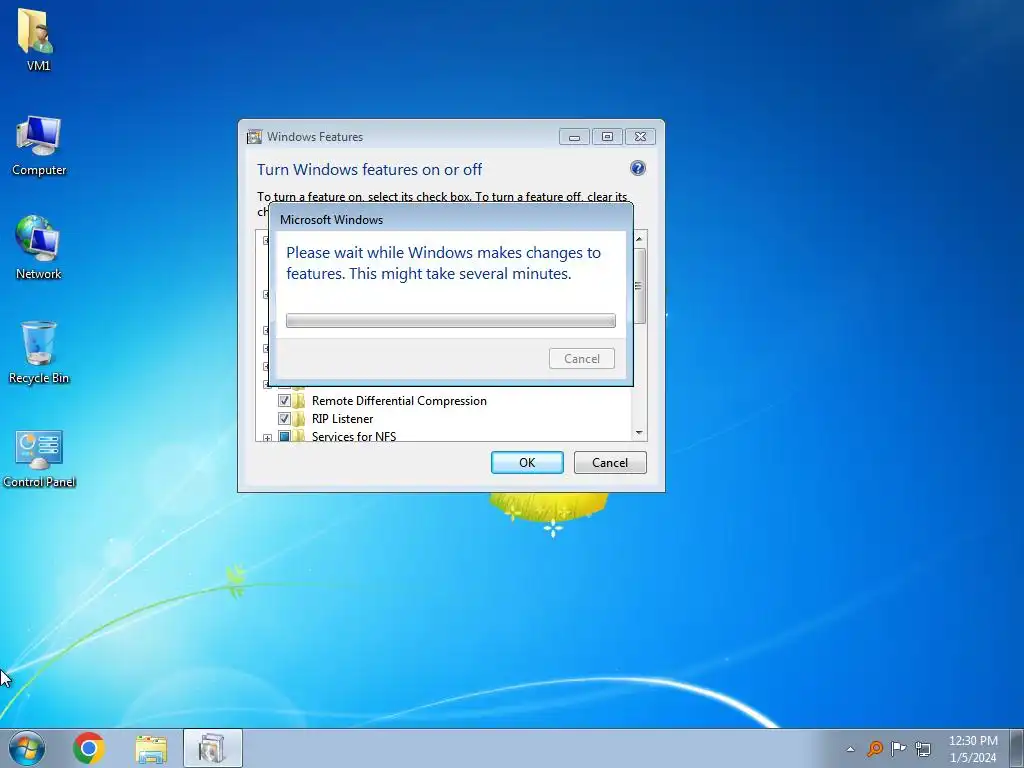Click OK in Windows Features
The image size is (1024, 768).
[x=527, y=462]
